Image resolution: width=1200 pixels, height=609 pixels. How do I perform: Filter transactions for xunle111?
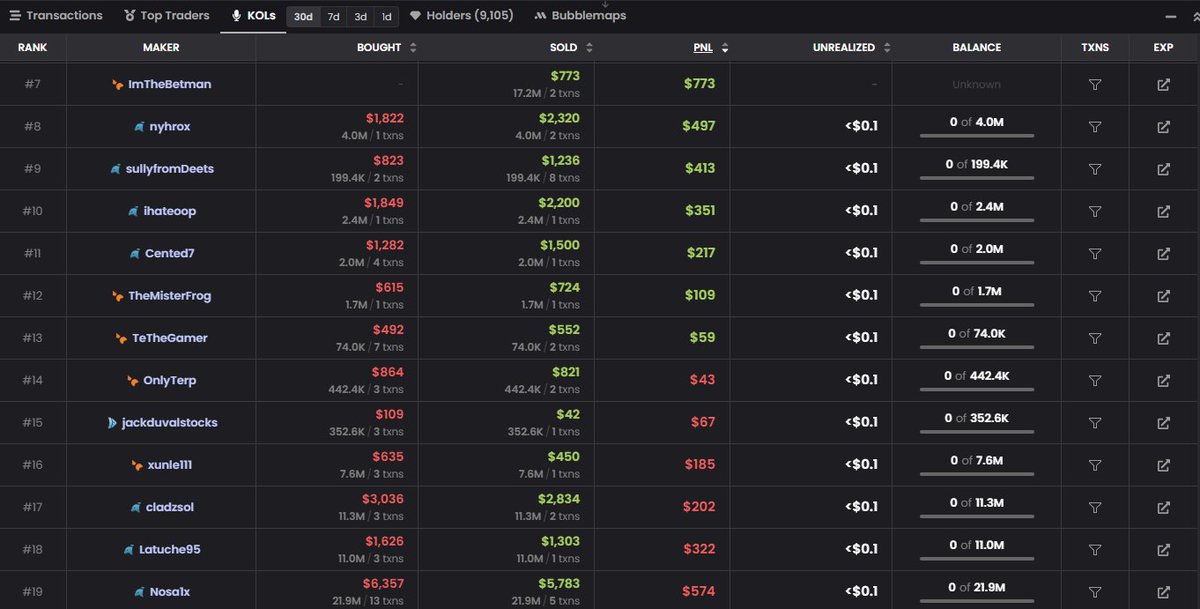click(1095, 465)
